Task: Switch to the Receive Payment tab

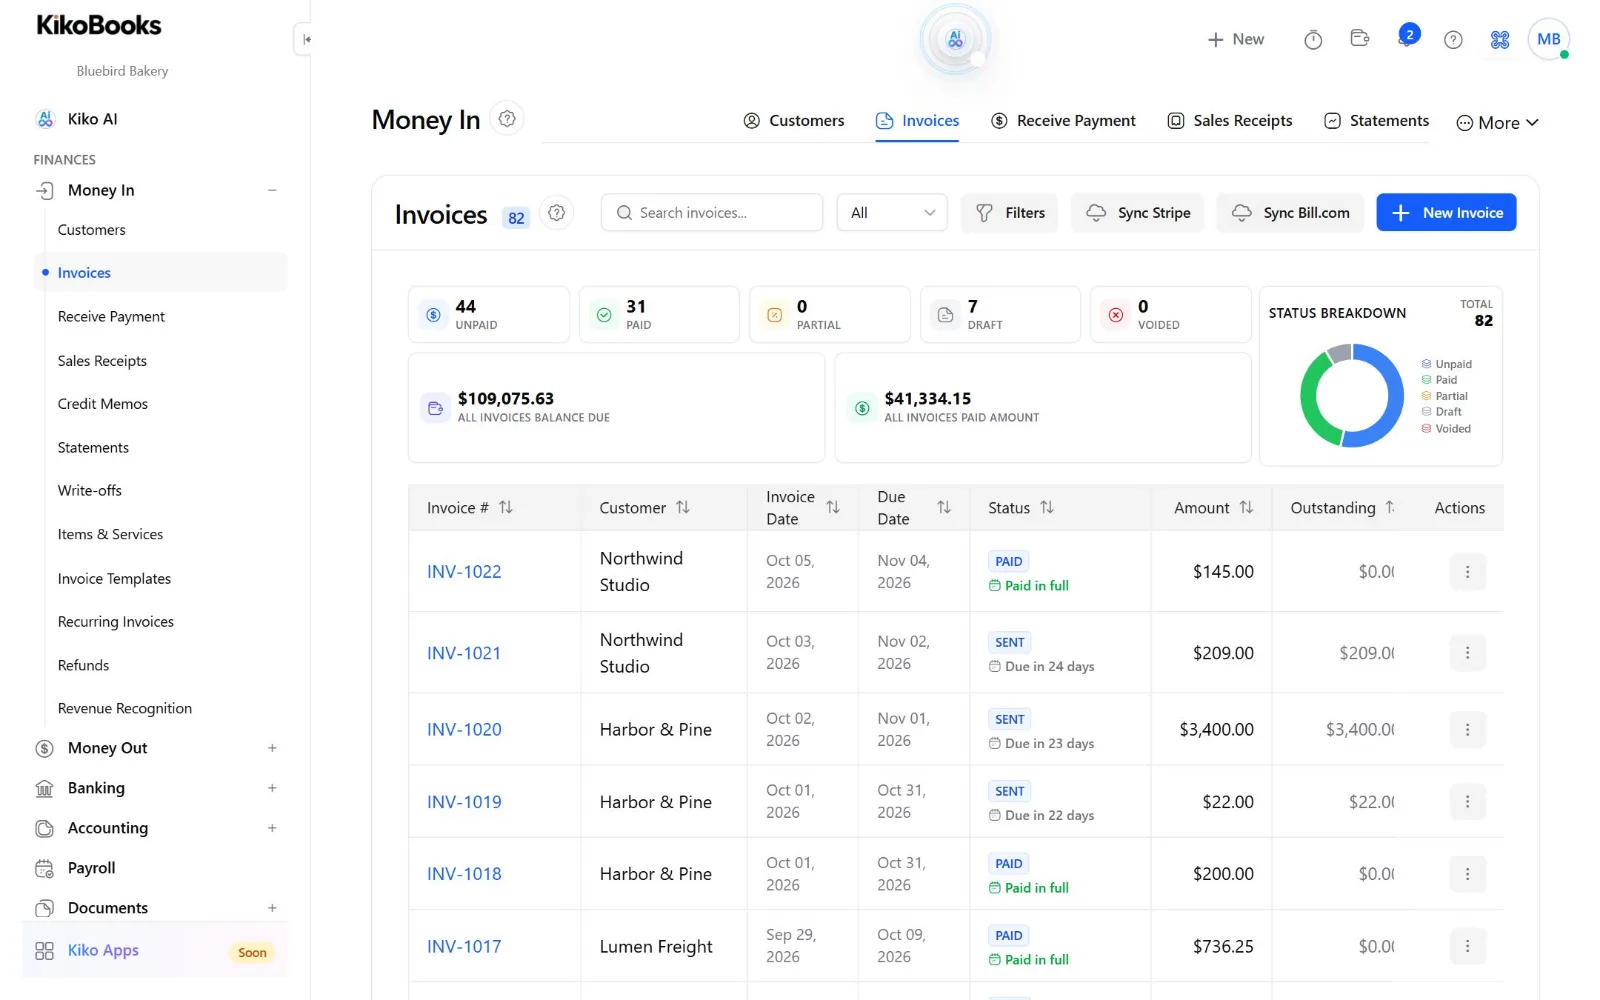Action: [1063, 121]
